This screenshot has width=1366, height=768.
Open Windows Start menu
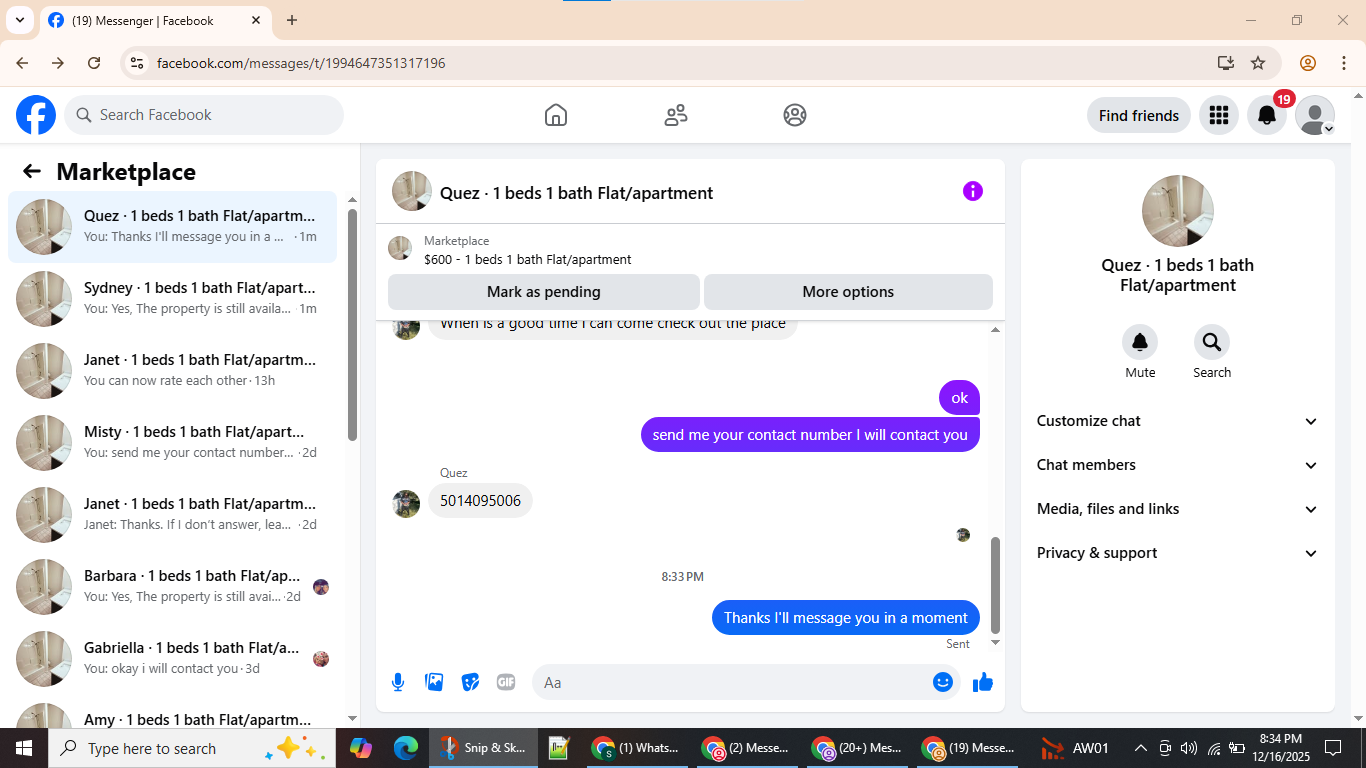(x=23, y=748)
